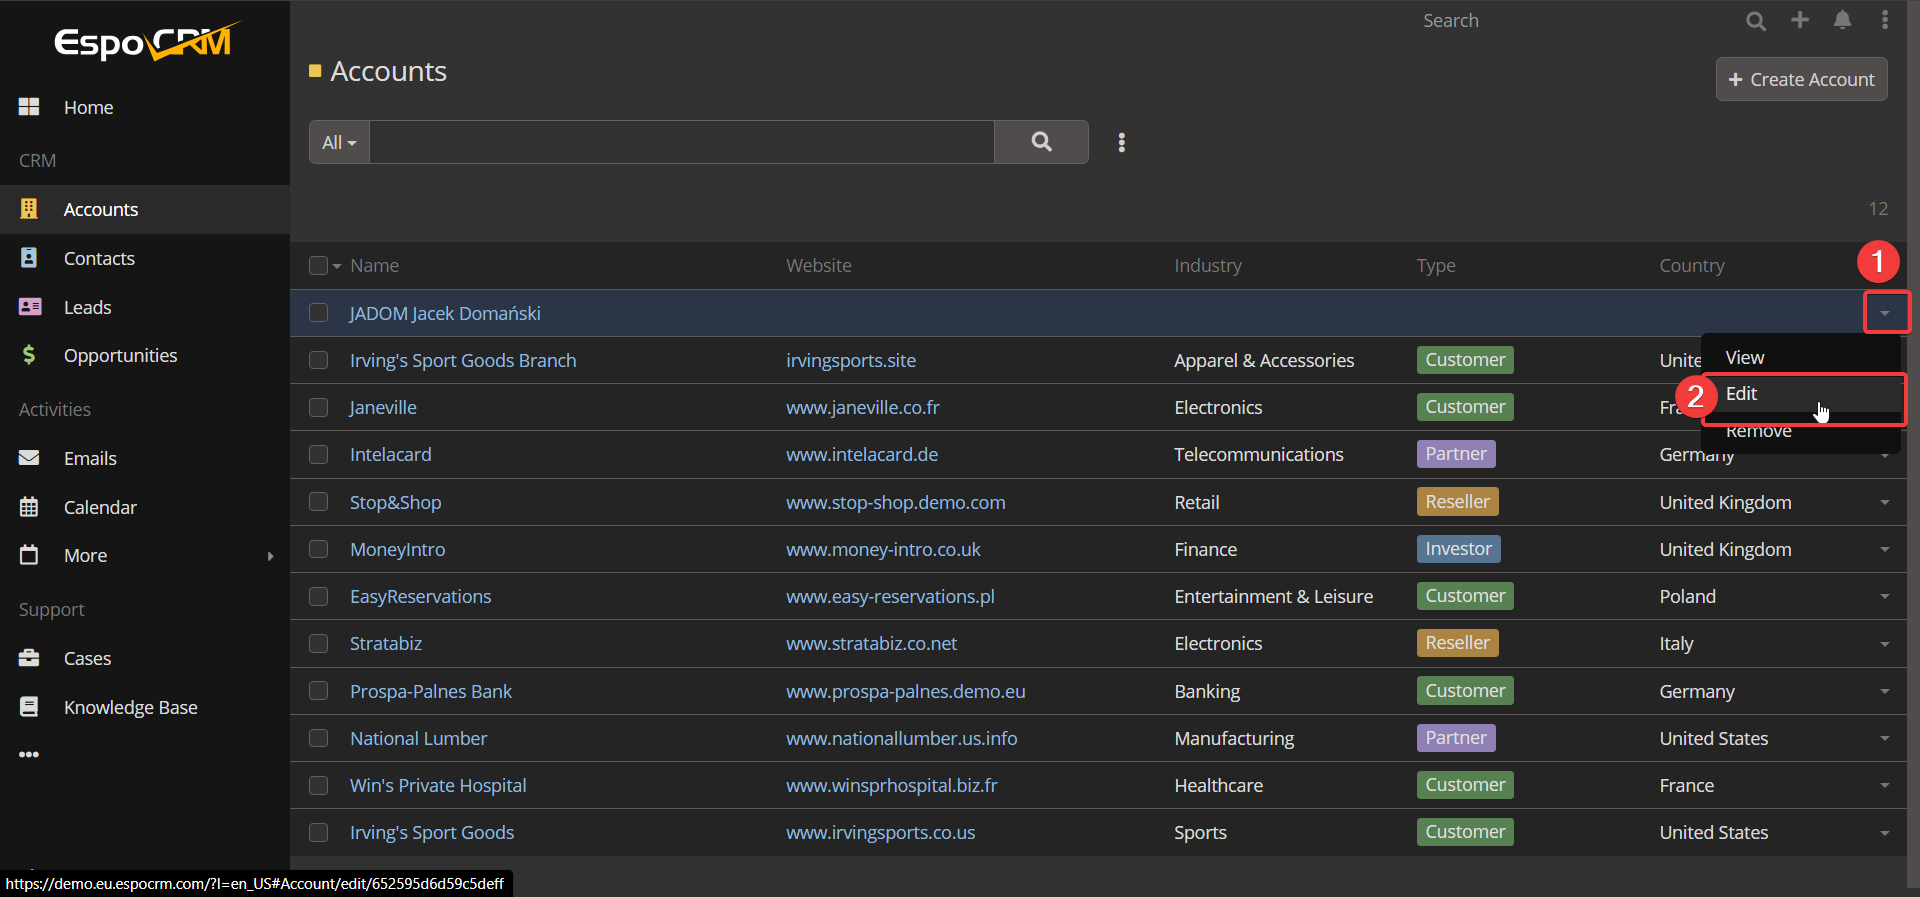Open the www.intelacard.de website link
This screenshot has height=897, width=1920.
[x=861, y=455]
